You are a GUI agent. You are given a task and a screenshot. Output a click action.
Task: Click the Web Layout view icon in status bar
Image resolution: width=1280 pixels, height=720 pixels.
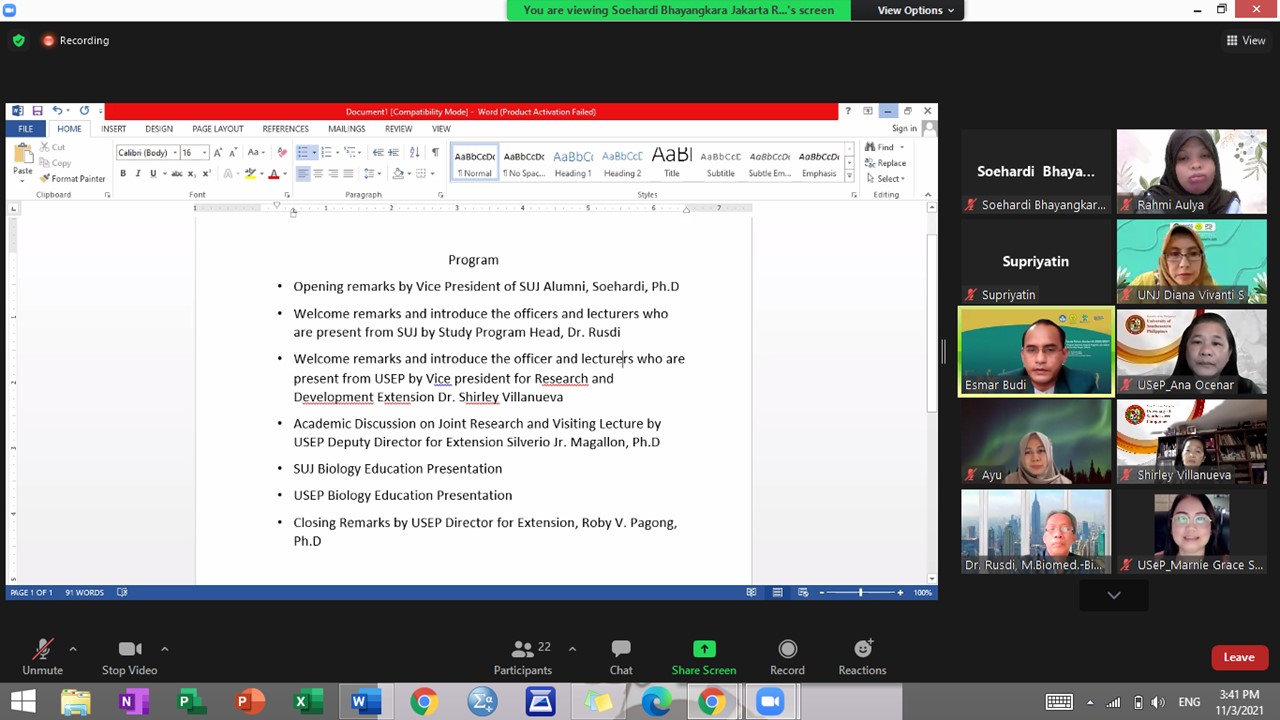[x=803, y=592]
